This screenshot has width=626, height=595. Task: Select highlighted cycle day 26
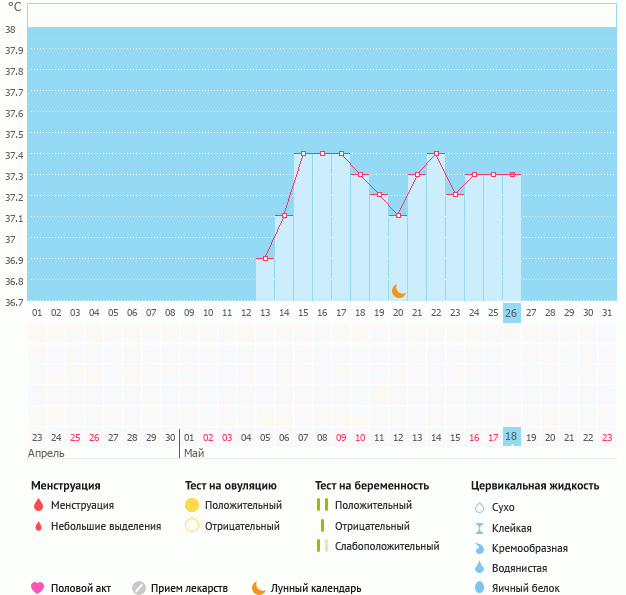tap(511, 313)
